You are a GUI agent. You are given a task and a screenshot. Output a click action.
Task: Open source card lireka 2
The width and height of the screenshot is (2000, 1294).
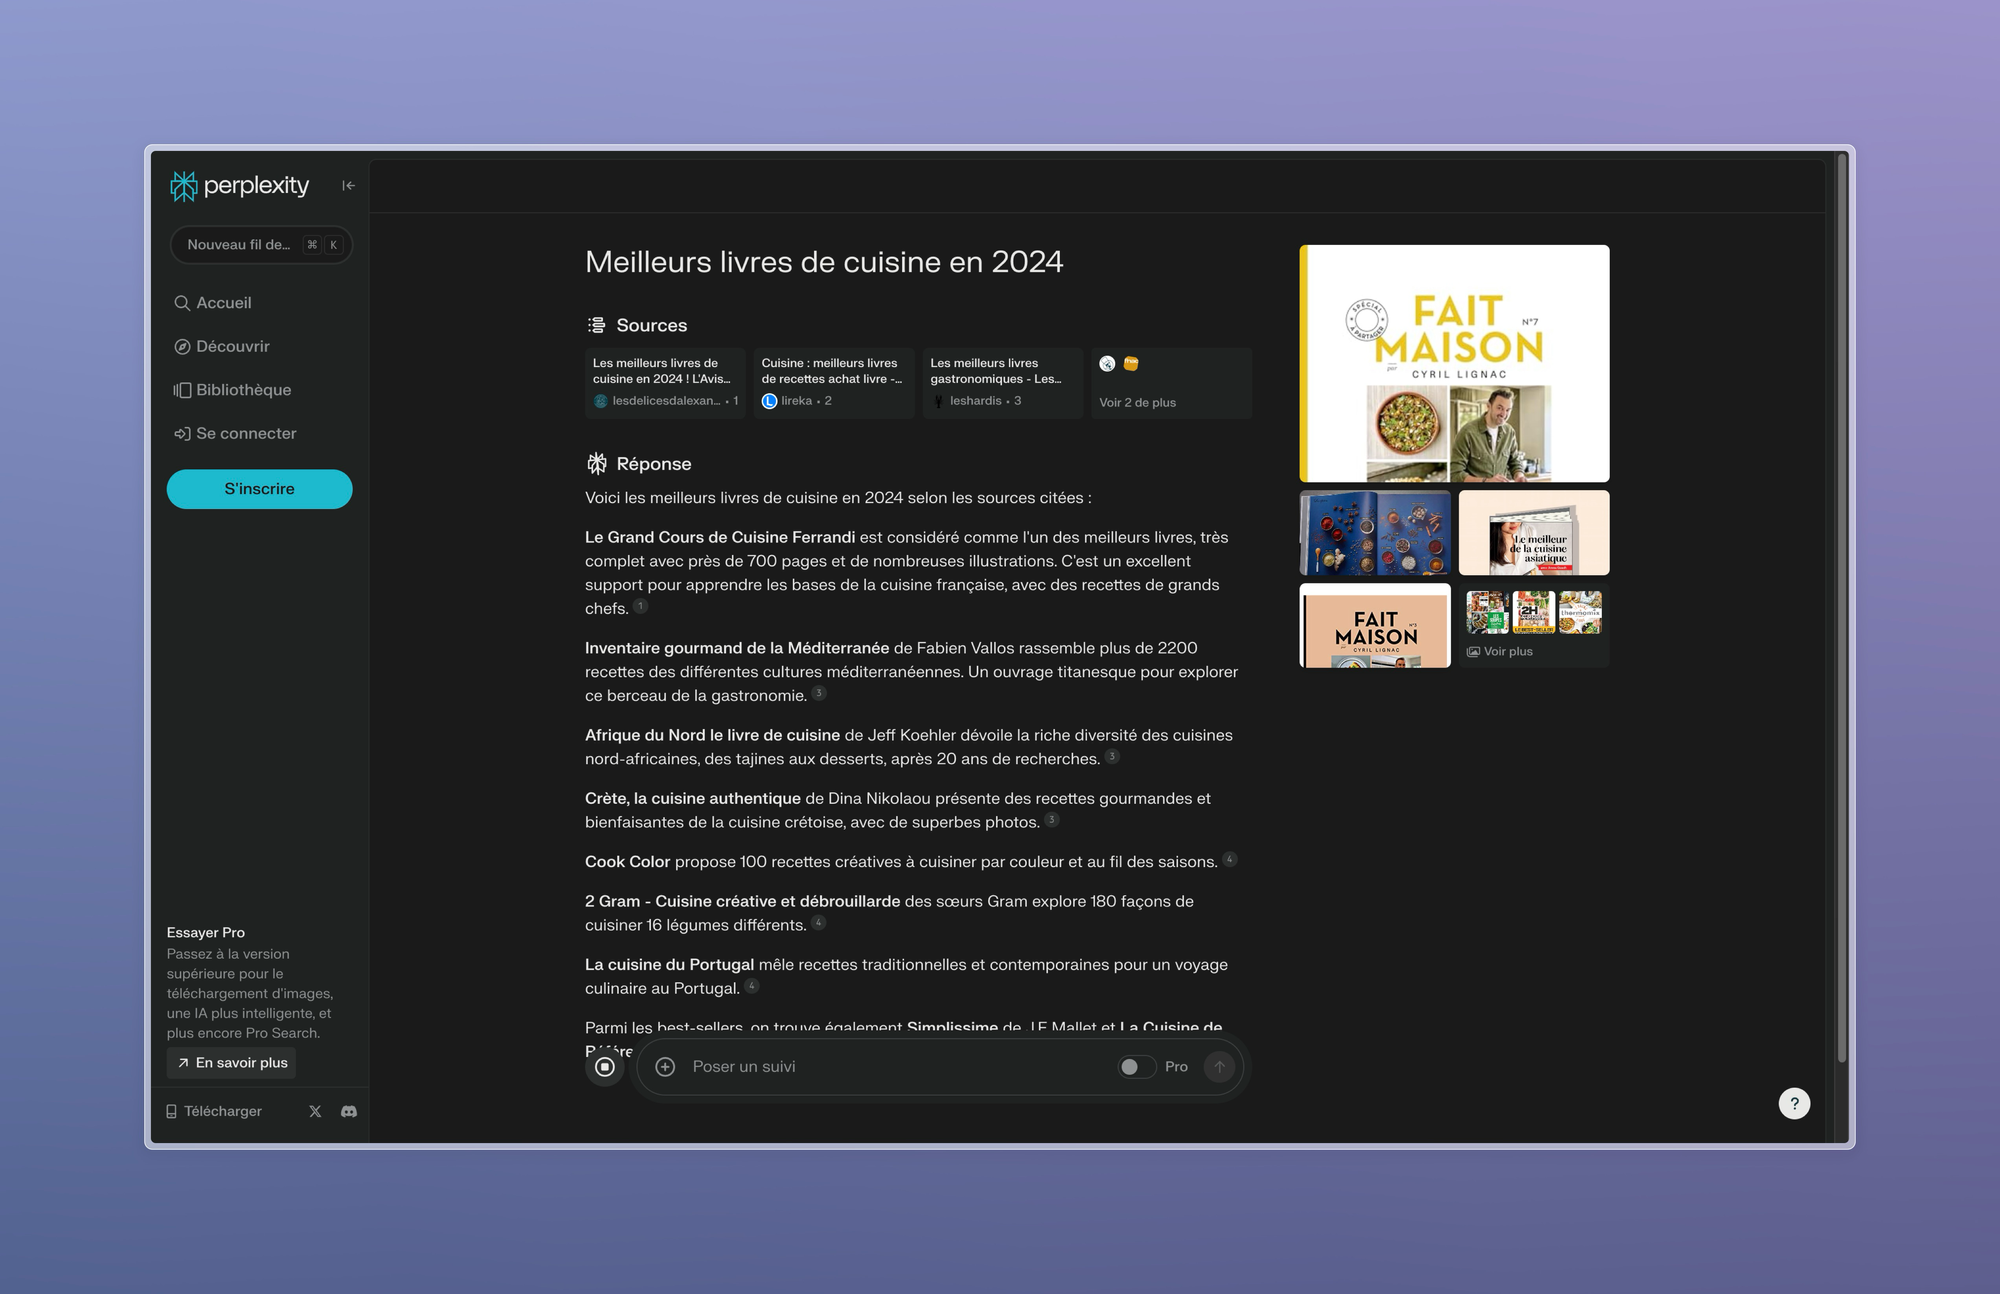(x=834, y=383)
